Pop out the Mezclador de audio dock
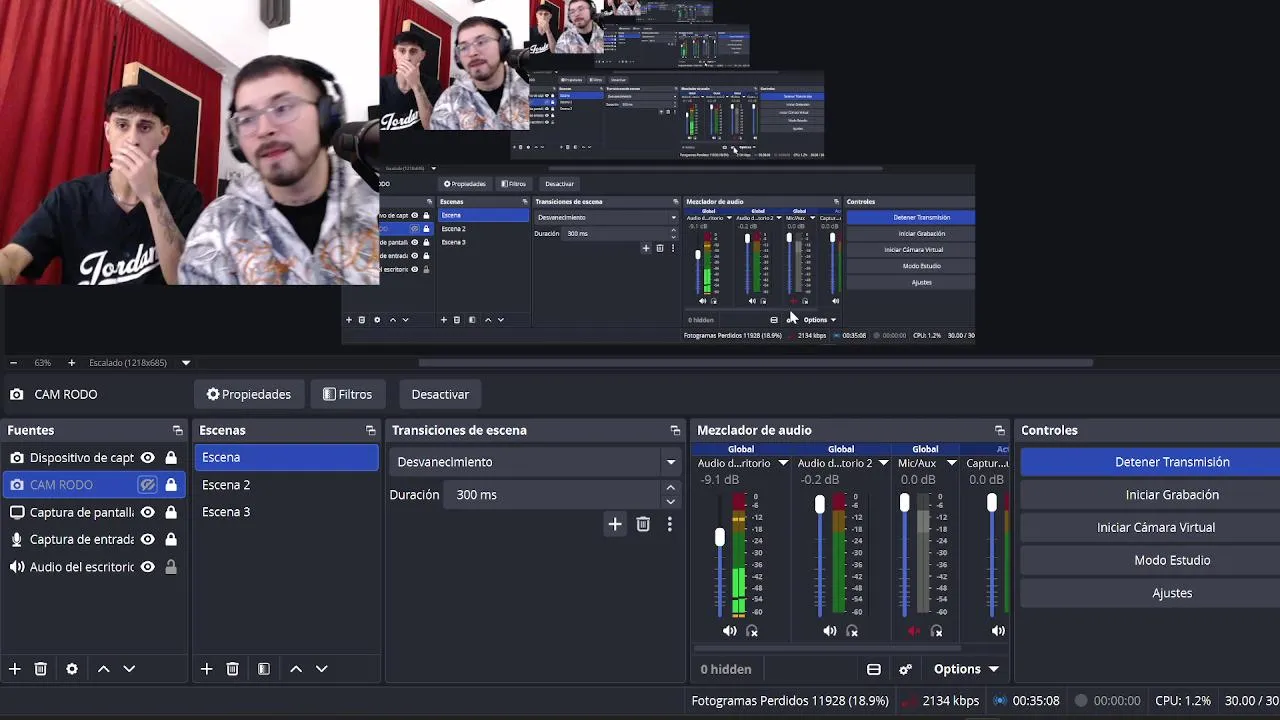Viewport: 1280px width, 720px height. point(1000,431)
